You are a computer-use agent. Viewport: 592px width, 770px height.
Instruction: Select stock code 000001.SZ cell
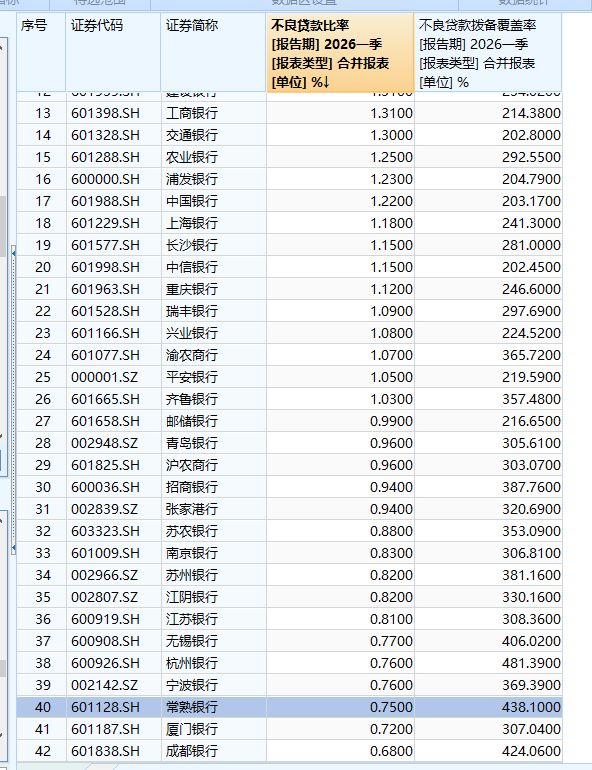(113, 377)
